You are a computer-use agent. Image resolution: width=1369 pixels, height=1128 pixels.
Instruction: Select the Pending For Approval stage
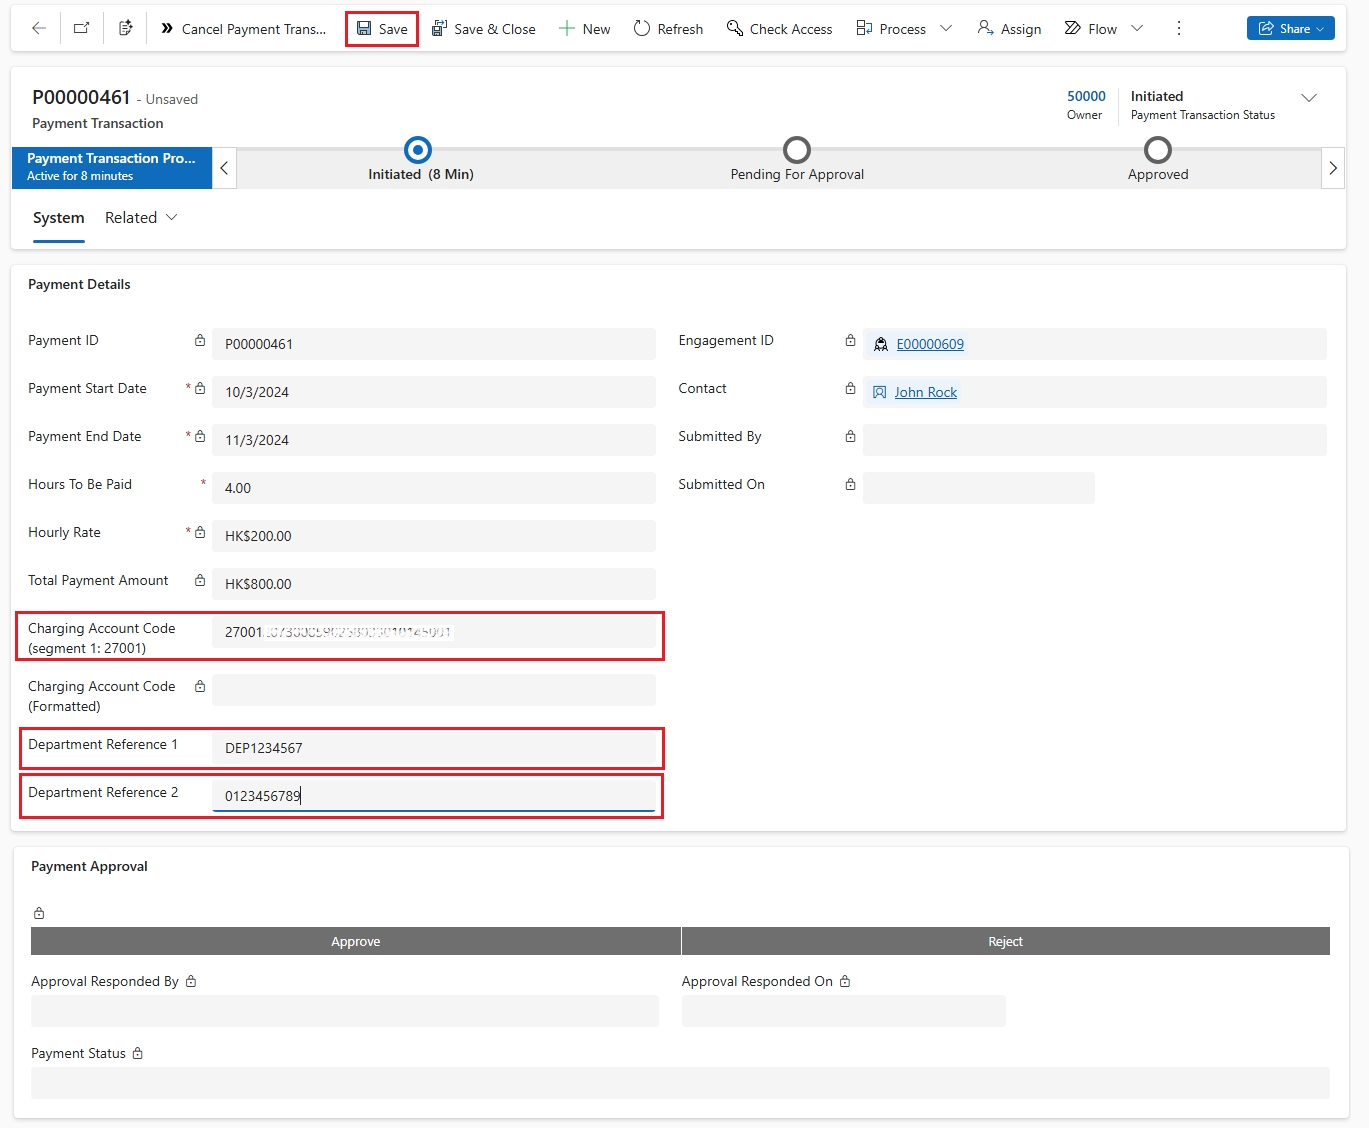pos(796,151)
